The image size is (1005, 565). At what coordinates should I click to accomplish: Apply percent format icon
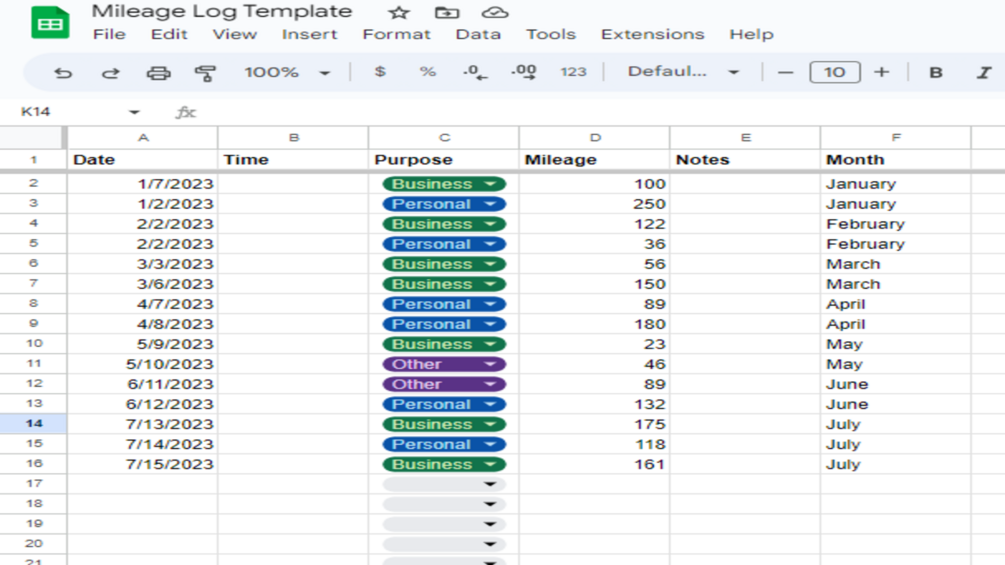[x=428, y=72]
